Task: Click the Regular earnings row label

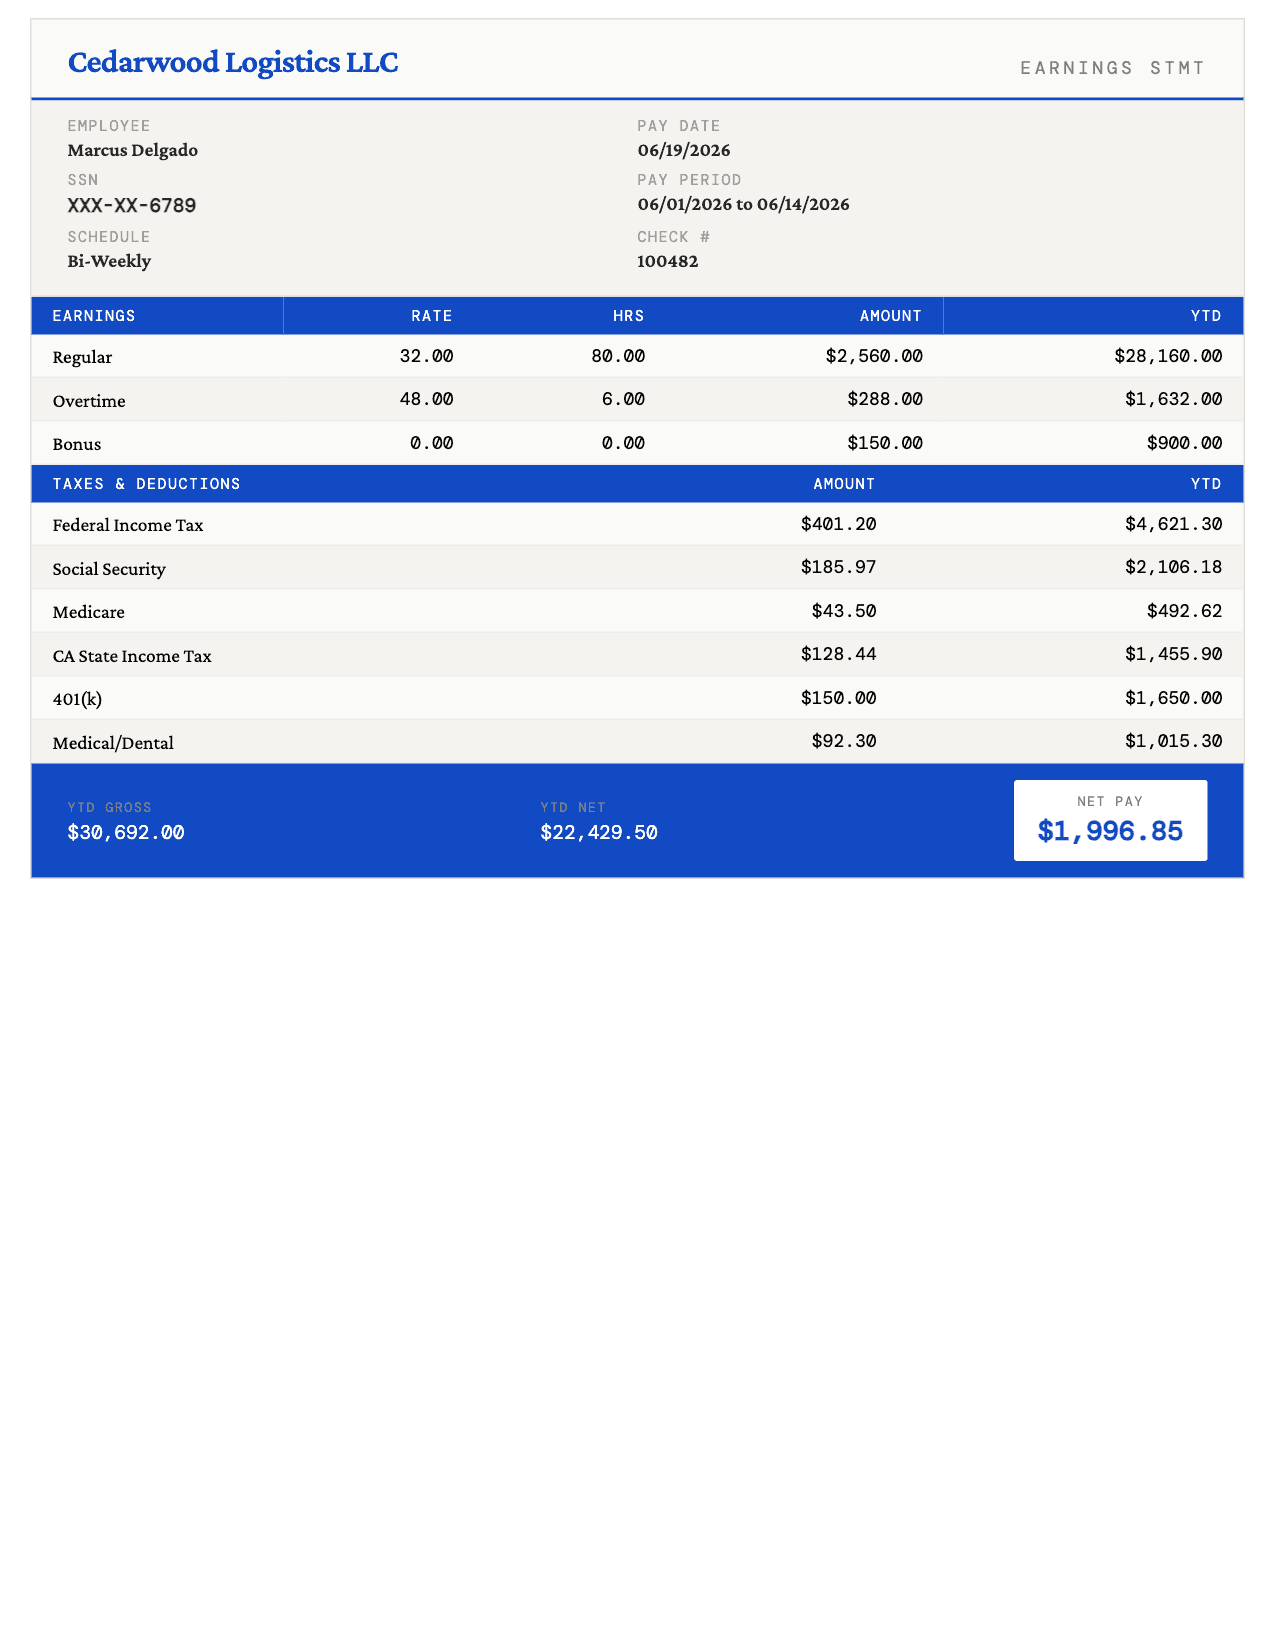Action: click(82, 358)
